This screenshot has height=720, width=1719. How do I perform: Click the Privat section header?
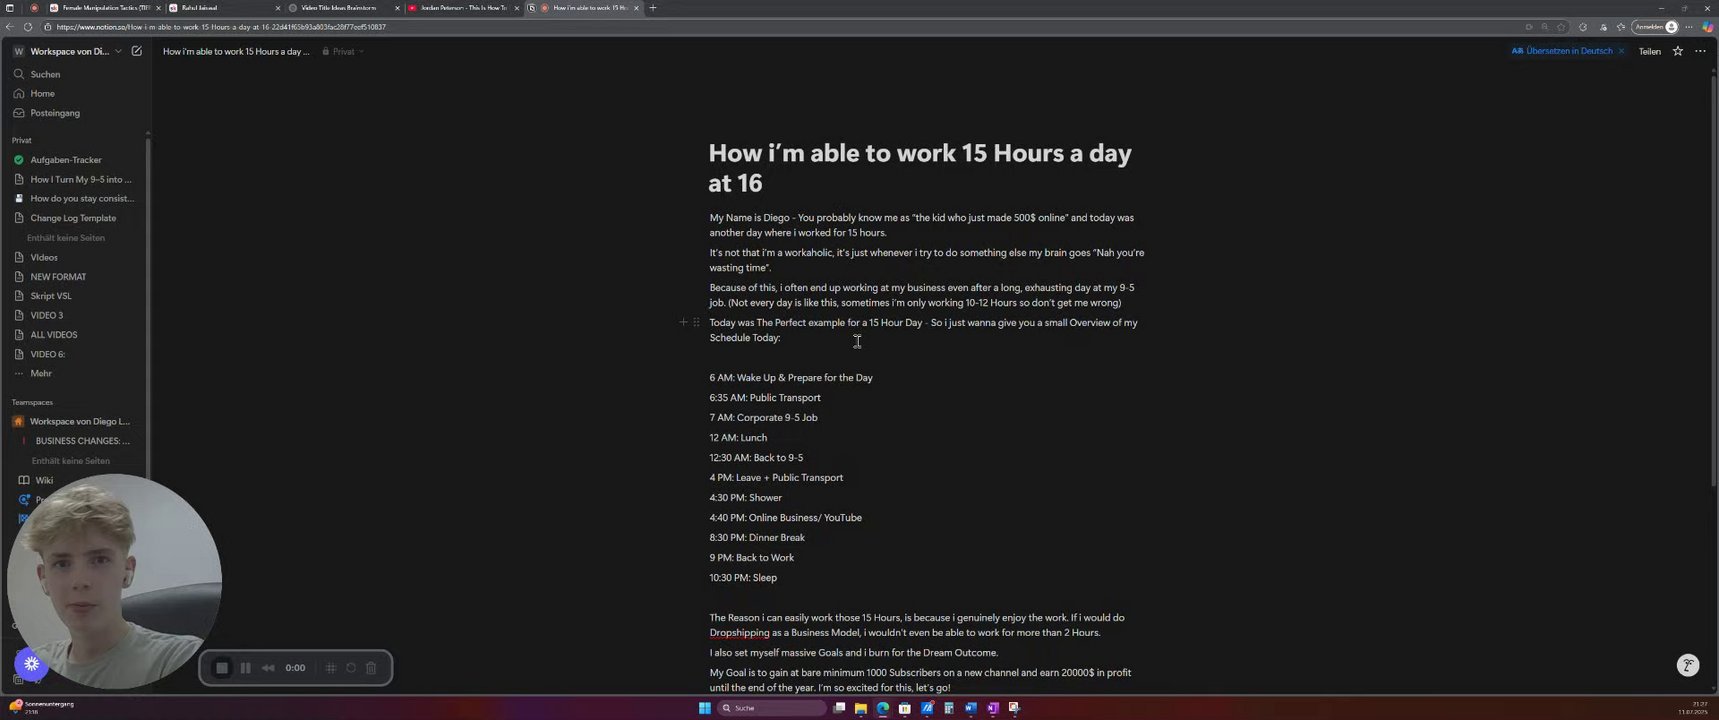pyautogui.click(x=22, y=140)
